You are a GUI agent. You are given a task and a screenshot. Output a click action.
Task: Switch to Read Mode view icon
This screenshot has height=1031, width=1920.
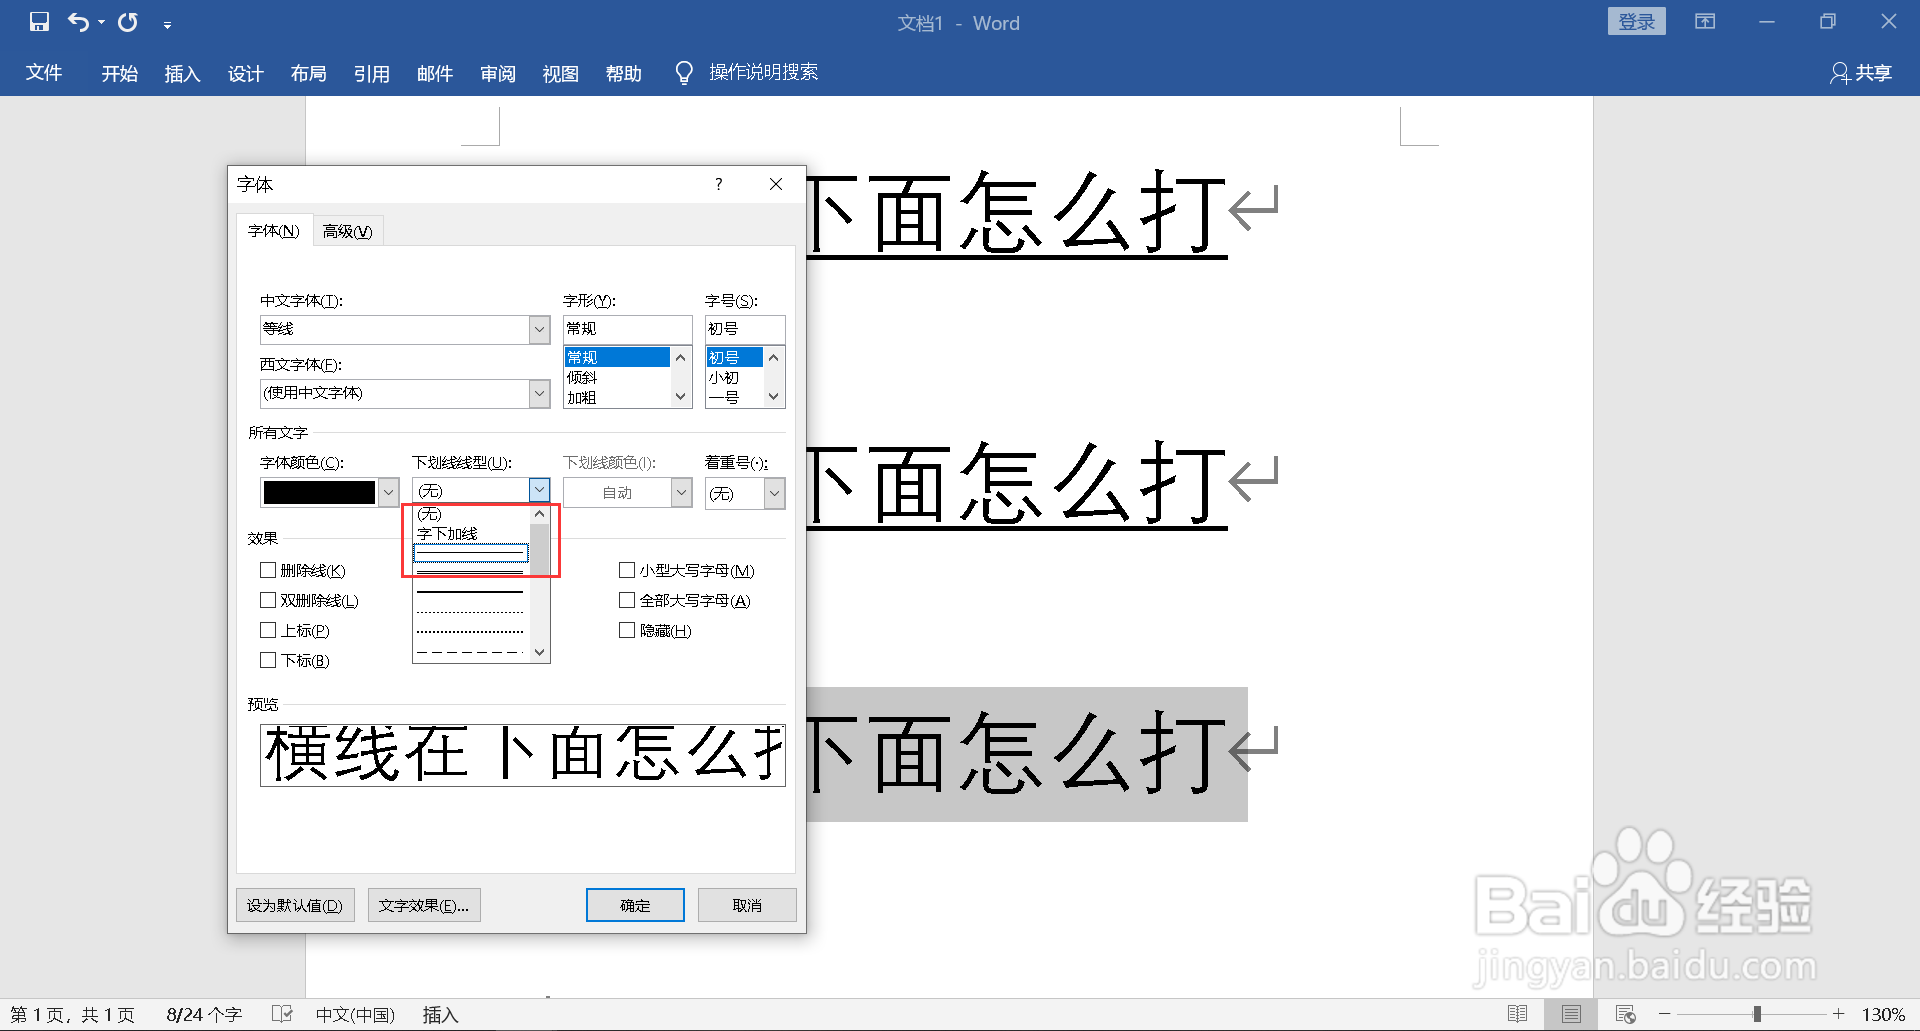point(1518,1013)
